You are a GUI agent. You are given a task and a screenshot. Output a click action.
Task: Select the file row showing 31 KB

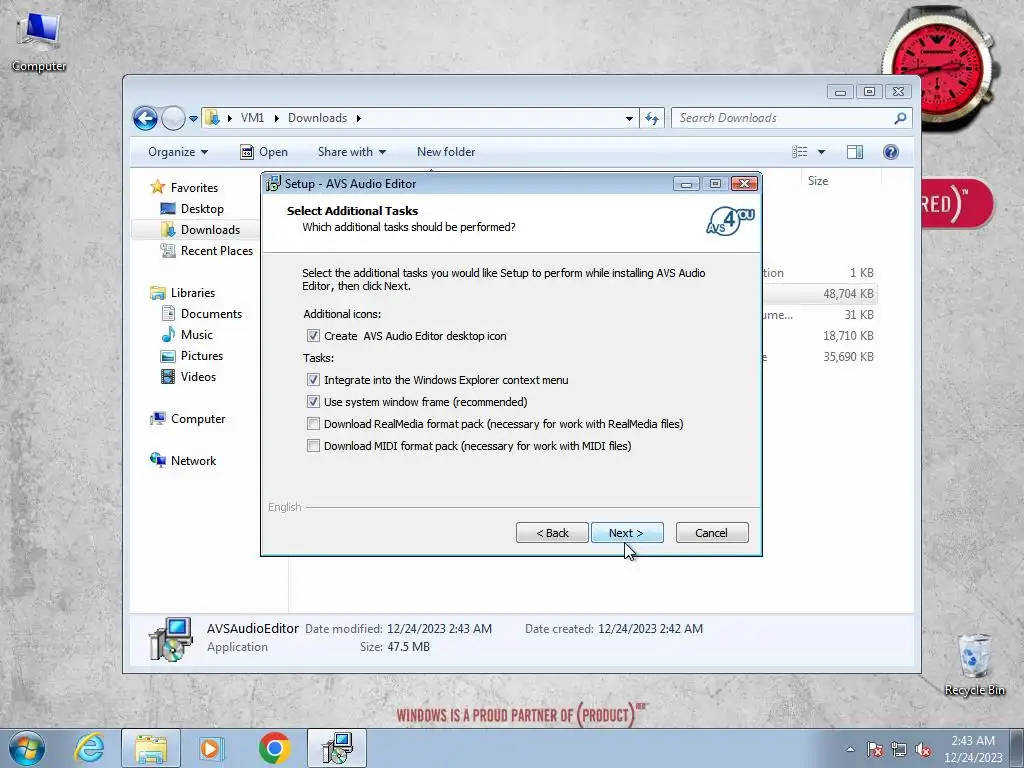[x=820, y=315]
